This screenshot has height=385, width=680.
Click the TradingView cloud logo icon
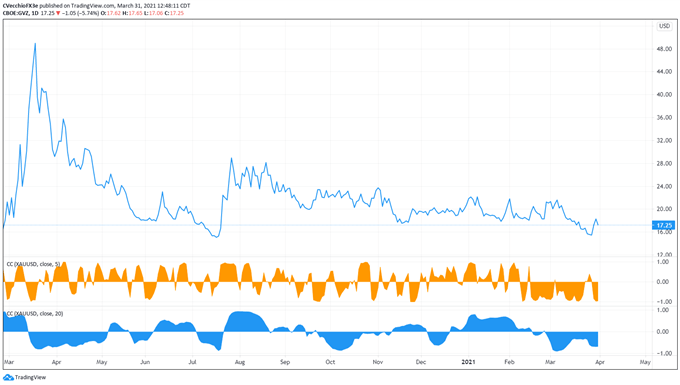[8, 378]
